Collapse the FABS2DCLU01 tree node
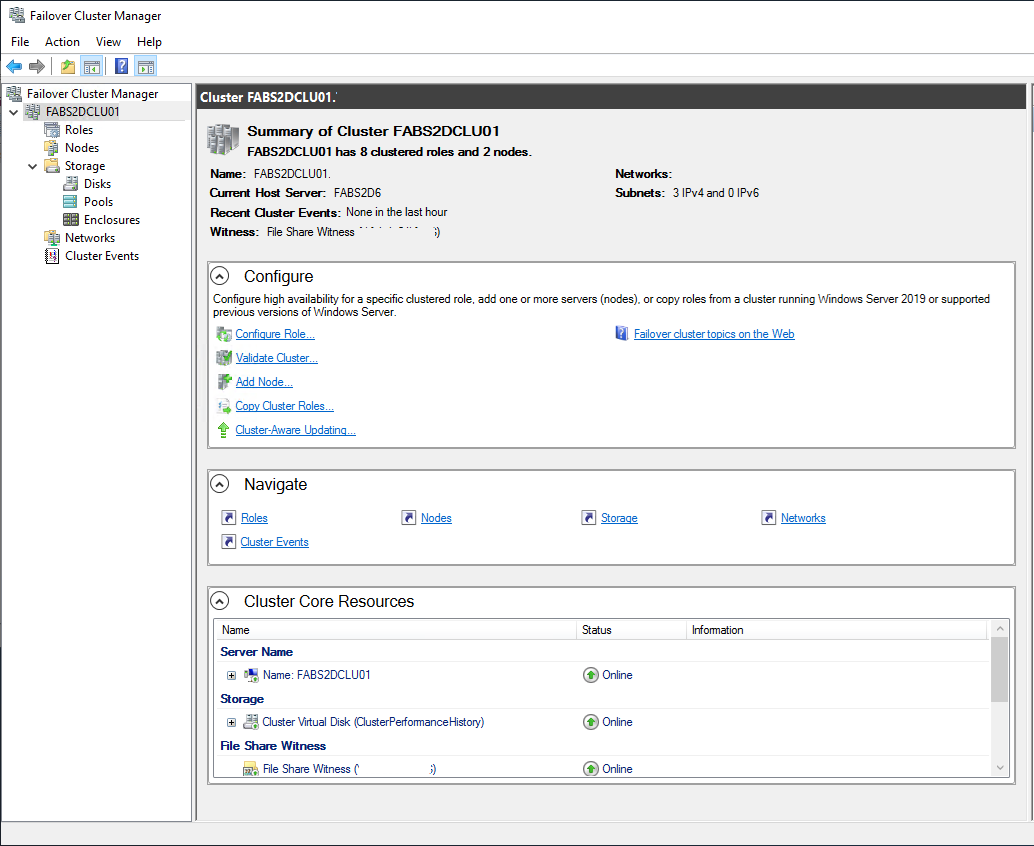 coord(14,112)
